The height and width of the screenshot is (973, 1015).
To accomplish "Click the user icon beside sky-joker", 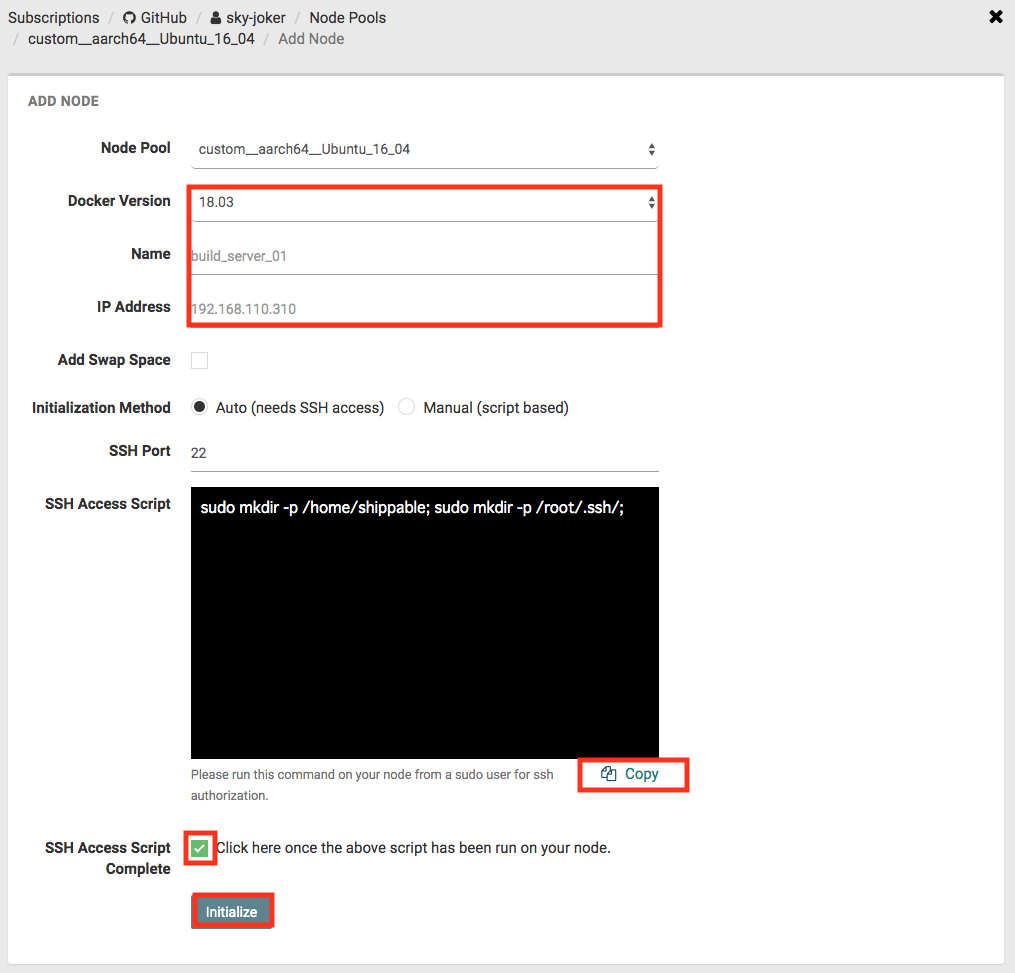I will [216, 18].
